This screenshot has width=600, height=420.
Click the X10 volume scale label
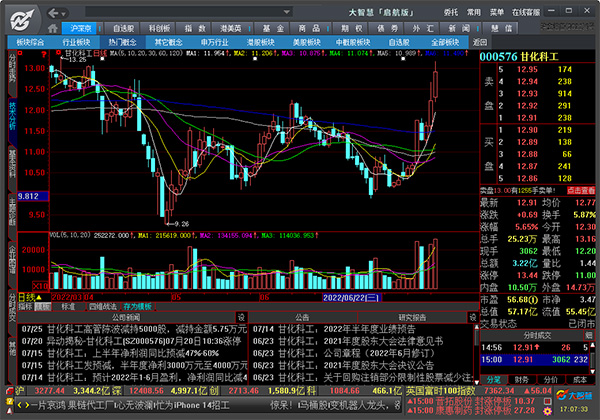coord(40,286)
